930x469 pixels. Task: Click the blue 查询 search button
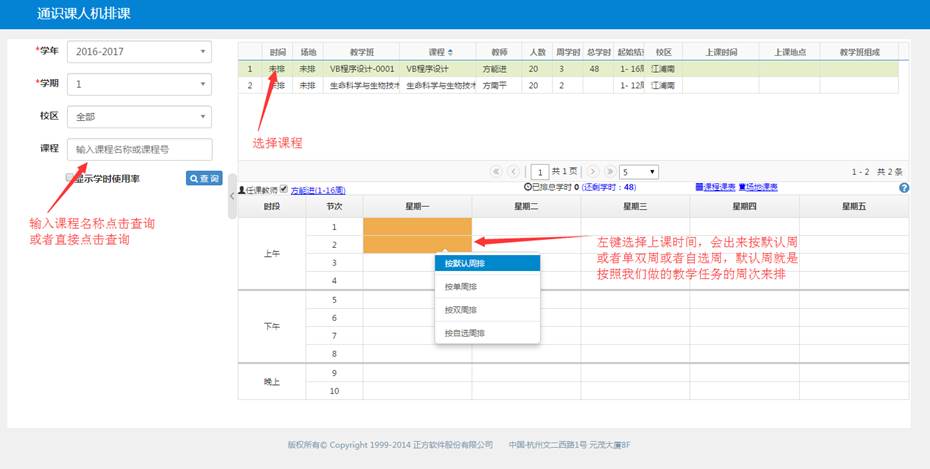click(204, 178)
